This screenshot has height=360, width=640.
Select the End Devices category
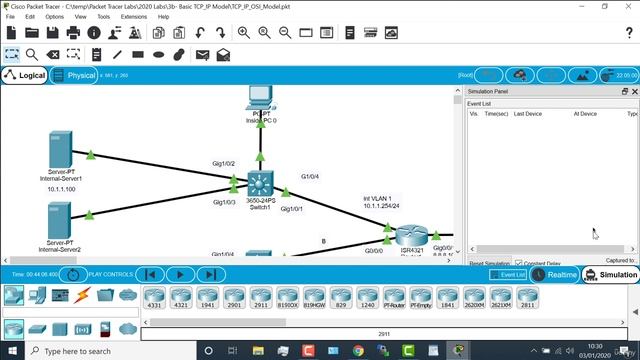[37, 295]
